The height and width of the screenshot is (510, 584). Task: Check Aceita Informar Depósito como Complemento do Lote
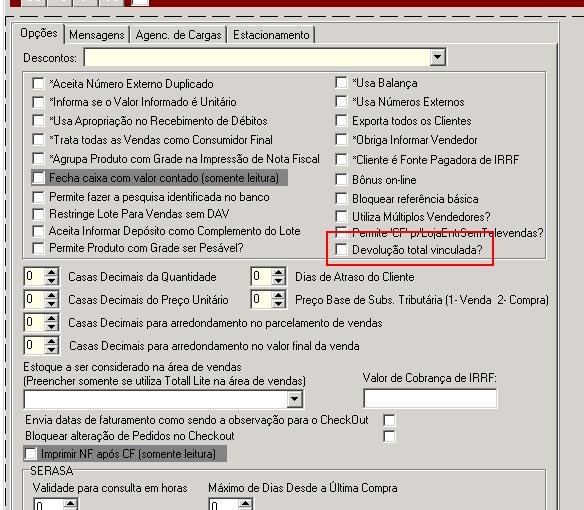38,231
